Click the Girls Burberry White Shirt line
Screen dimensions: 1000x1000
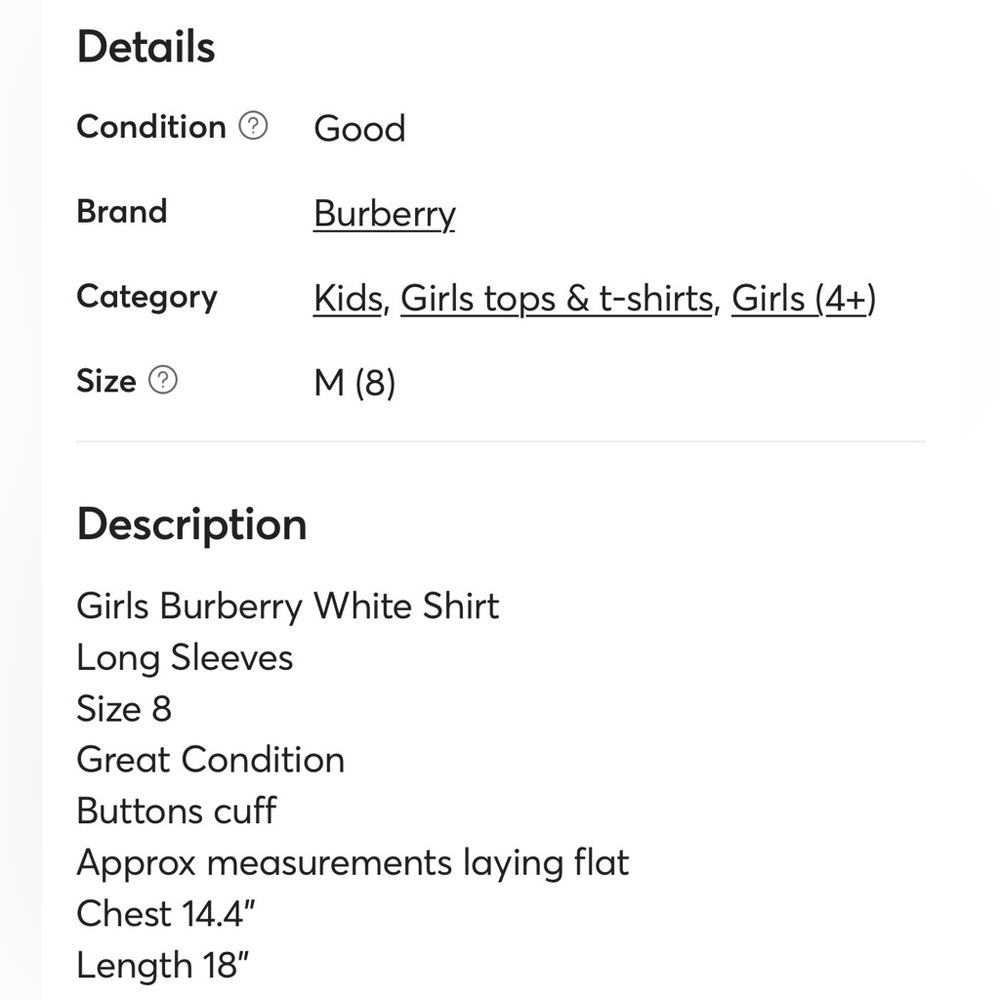(x=288, y=606)
